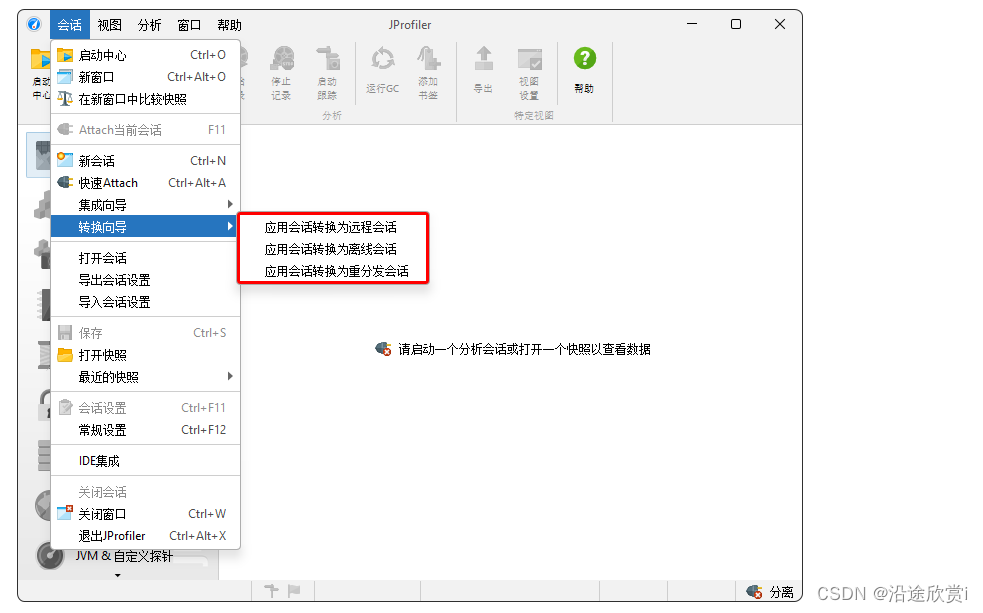
Task: Click the 添加书签 toolbar icon
Action: [x=429, y=58]
